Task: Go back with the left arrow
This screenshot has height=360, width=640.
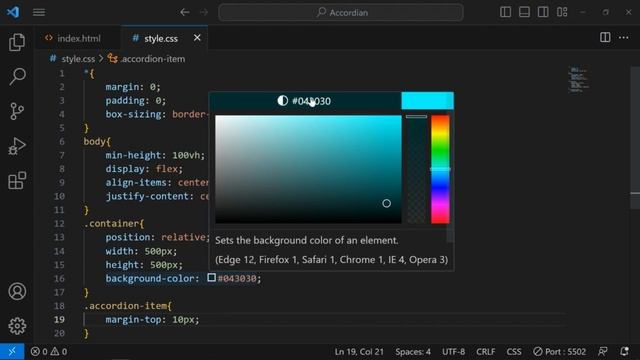Action: pos(185,12)
